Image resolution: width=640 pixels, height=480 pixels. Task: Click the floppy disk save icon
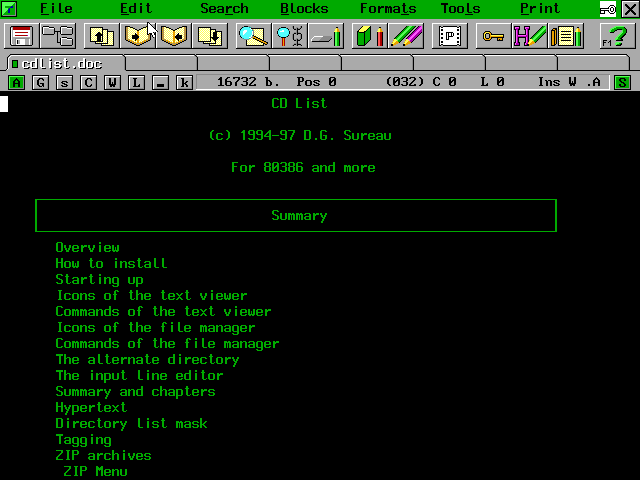pos(21,37)
